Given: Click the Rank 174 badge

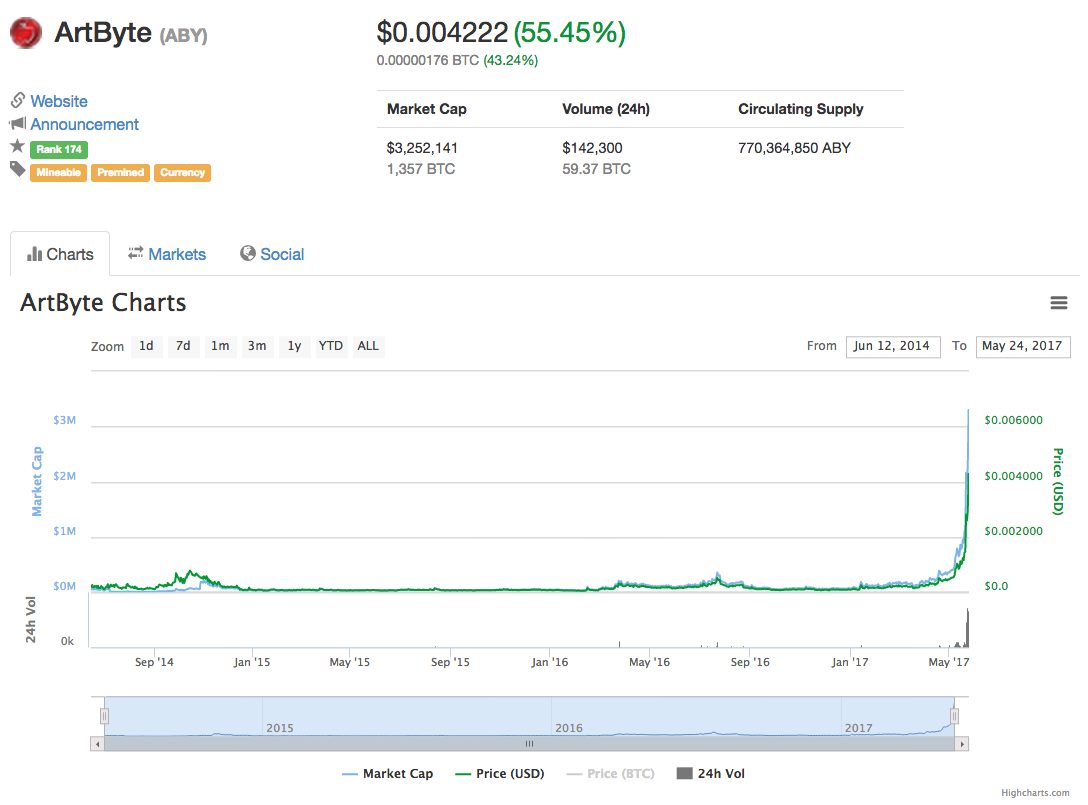Looking at the screenshot, I should 59,149.
